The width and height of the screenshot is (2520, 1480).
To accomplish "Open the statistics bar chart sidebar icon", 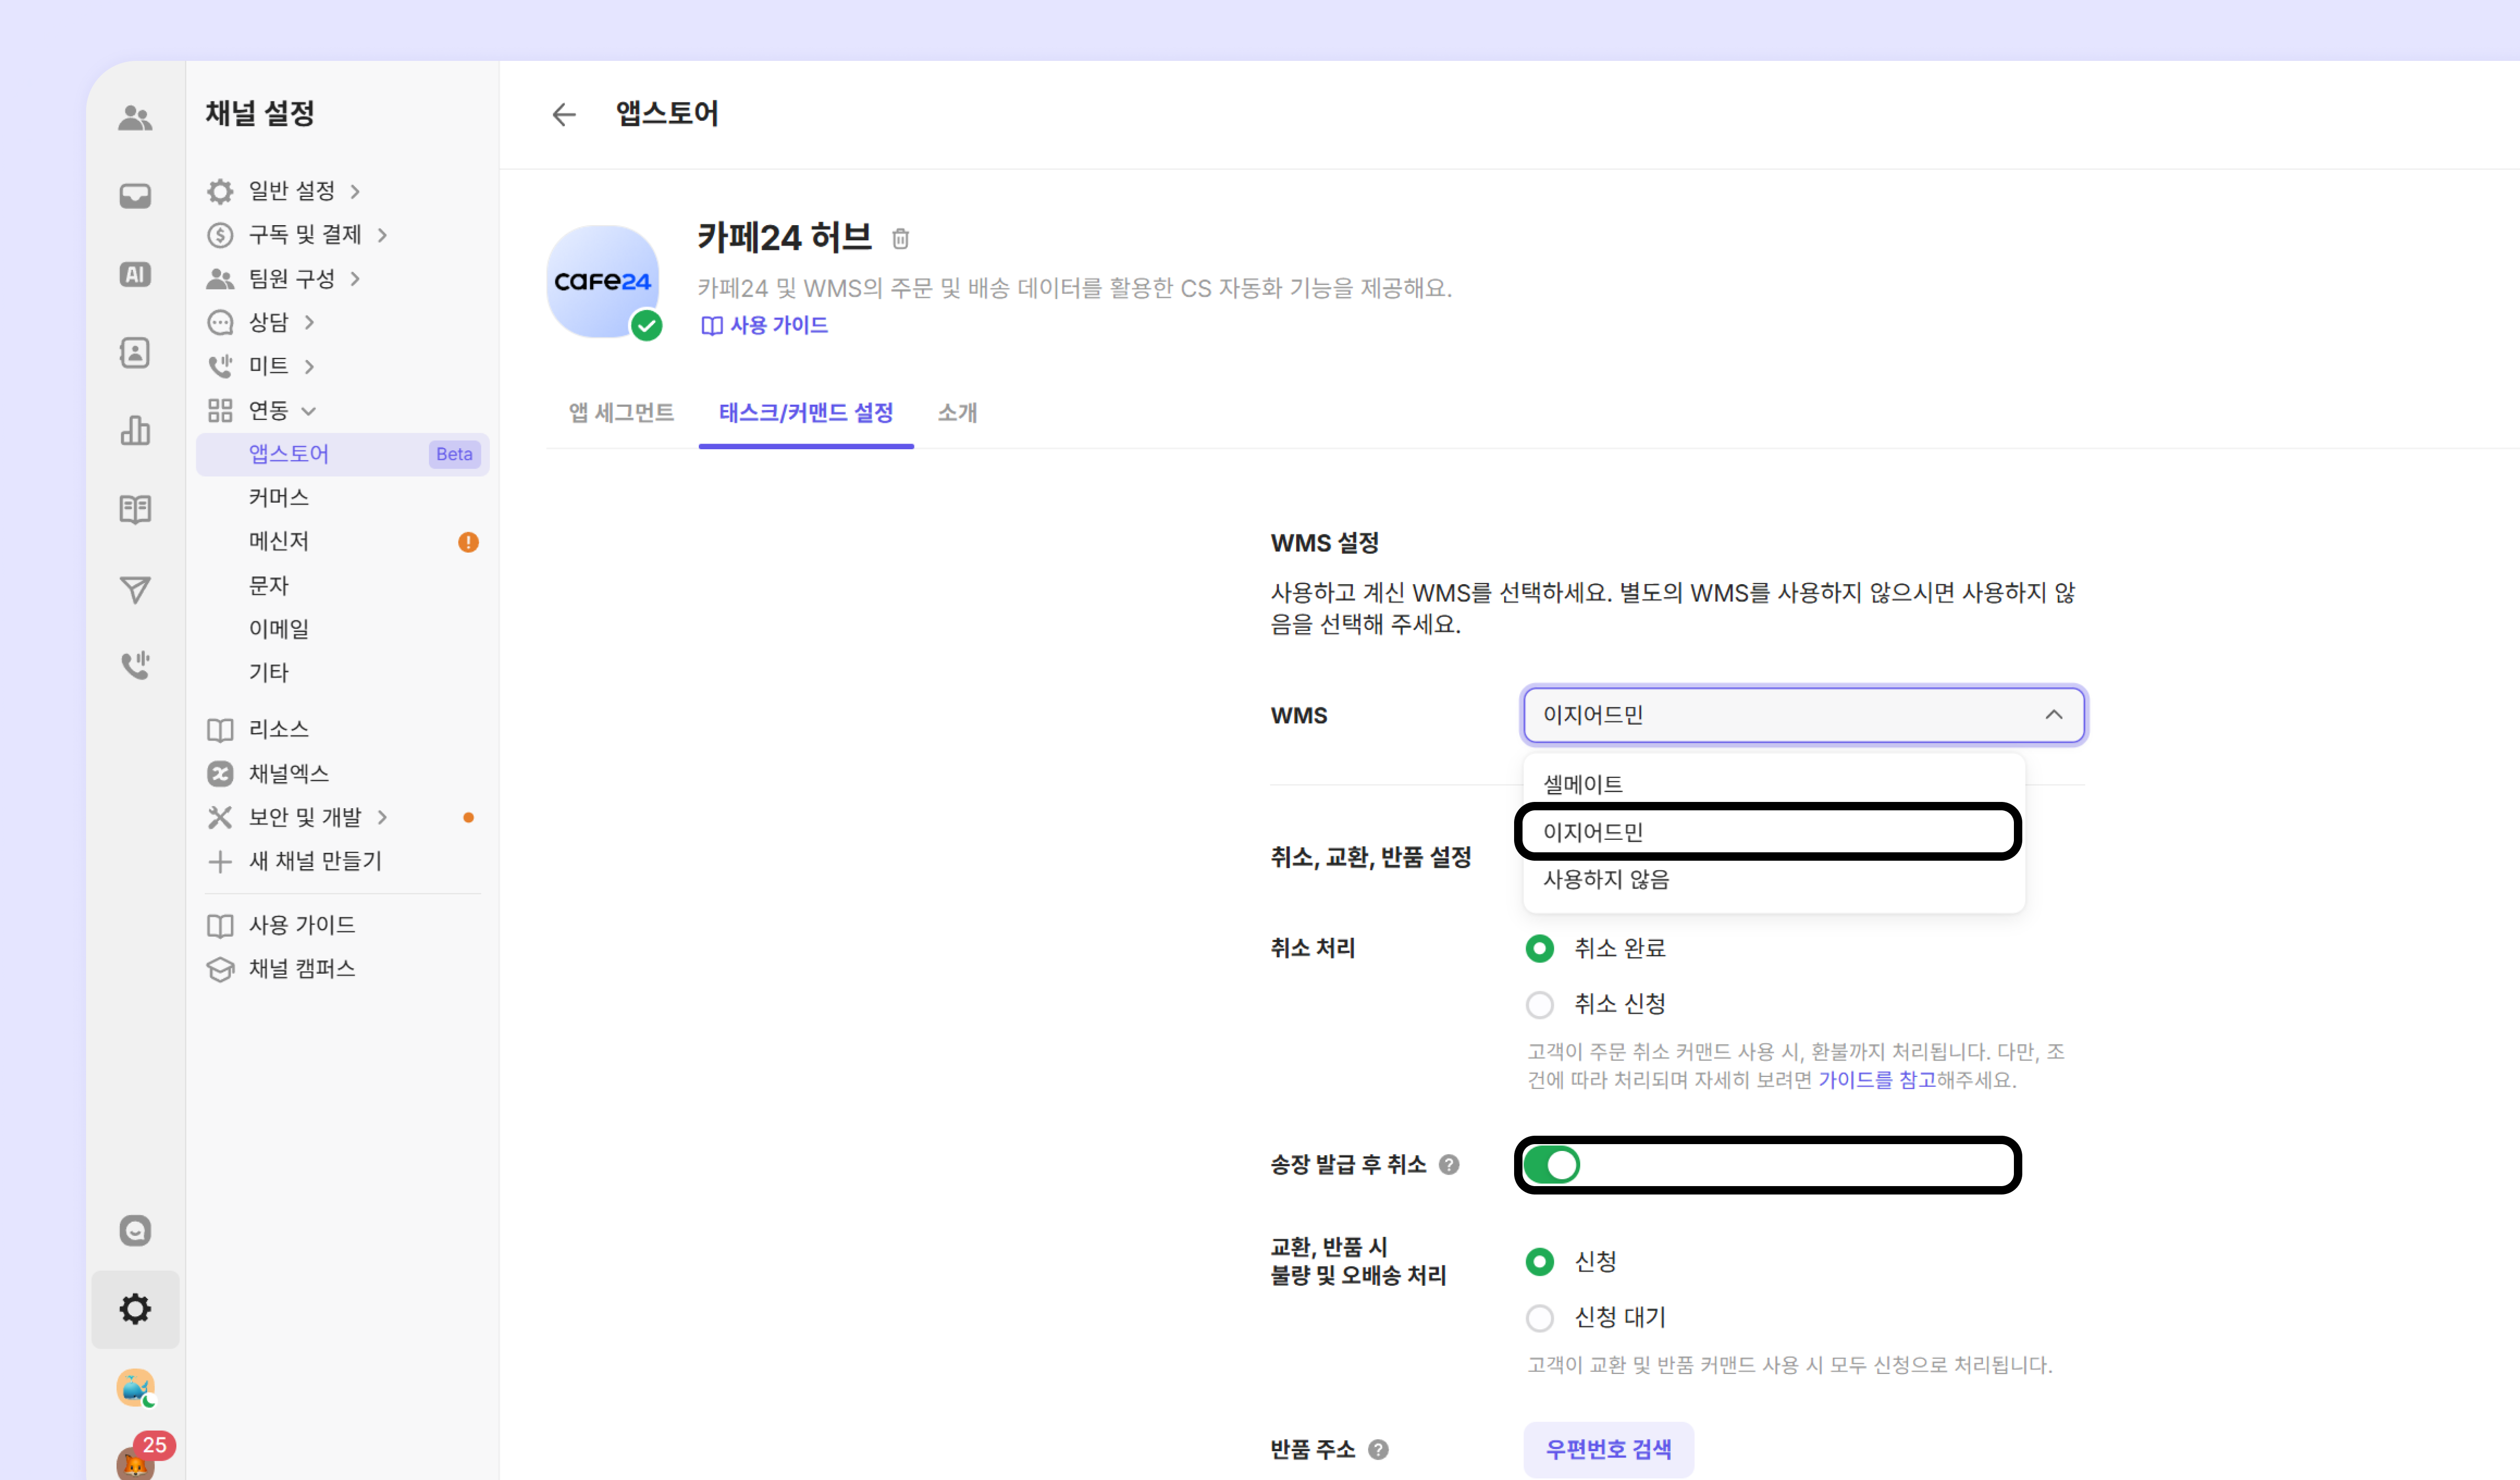I will 135,431.
